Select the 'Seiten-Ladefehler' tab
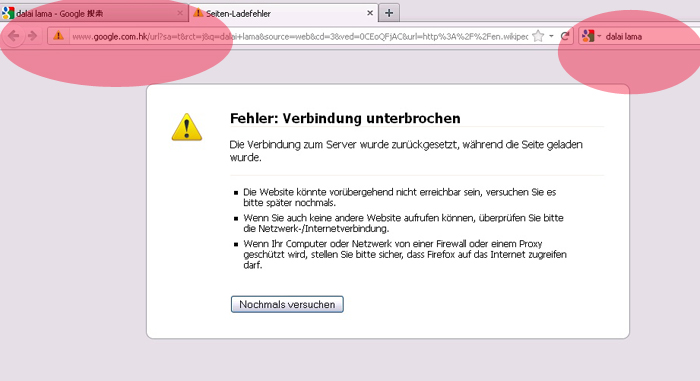Screen dimensions: 700x381 tap(283, 13)
